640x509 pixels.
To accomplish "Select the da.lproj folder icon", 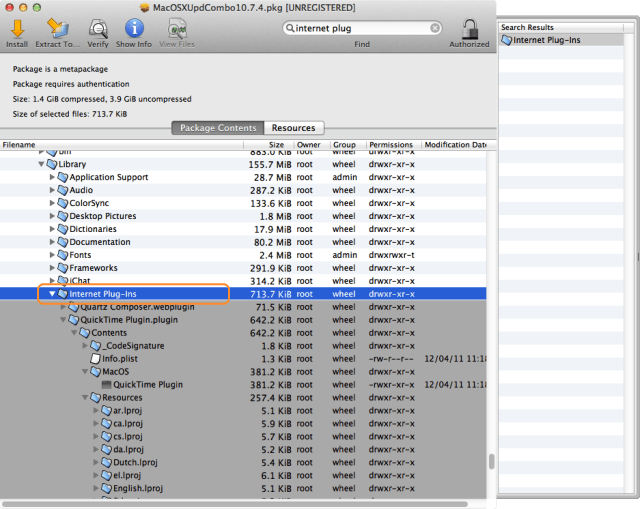I will pos(106,449).
